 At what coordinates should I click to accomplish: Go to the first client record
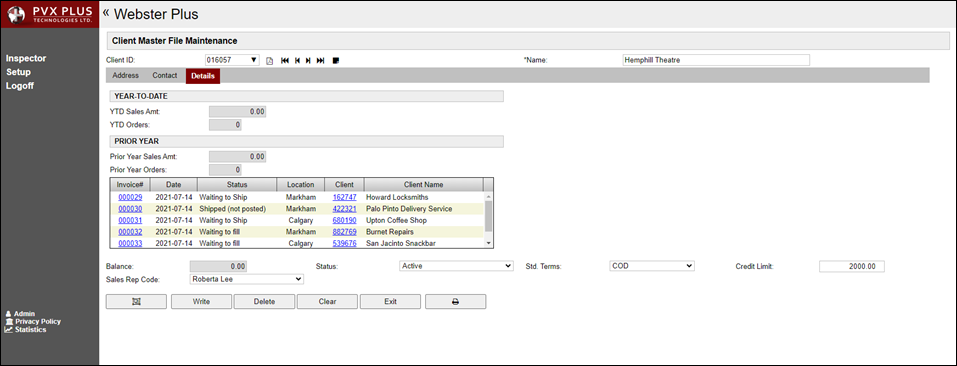[284, 60]
